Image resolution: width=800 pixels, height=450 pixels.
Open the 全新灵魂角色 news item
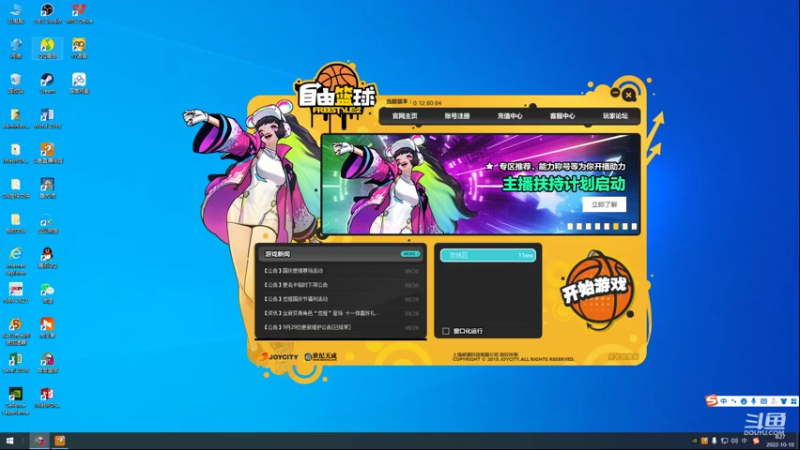click(341, 313)
